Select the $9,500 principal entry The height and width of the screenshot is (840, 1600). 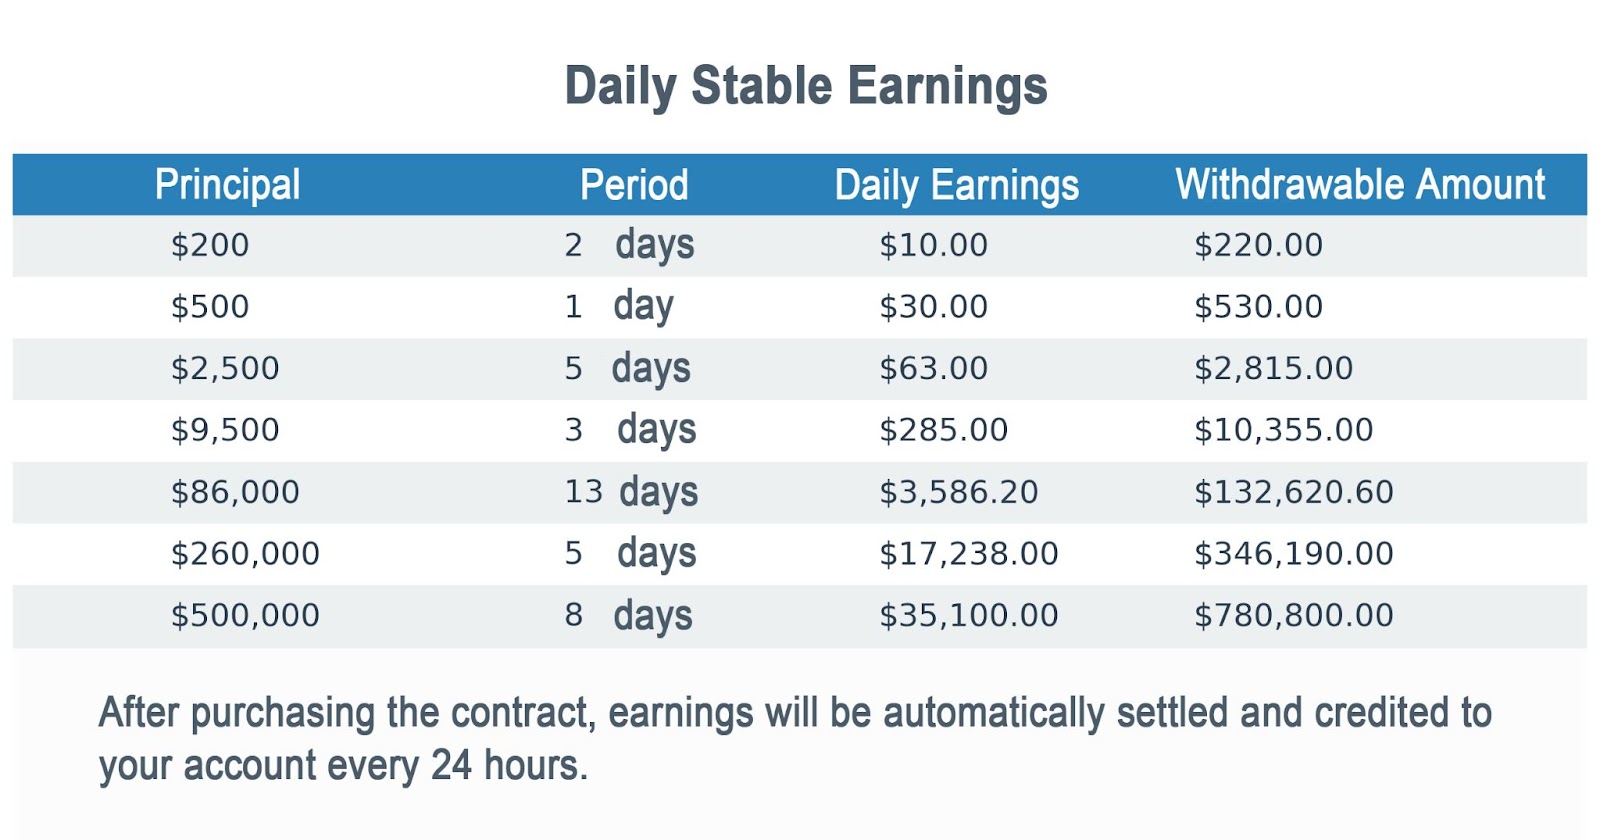(x=225, y=430)
